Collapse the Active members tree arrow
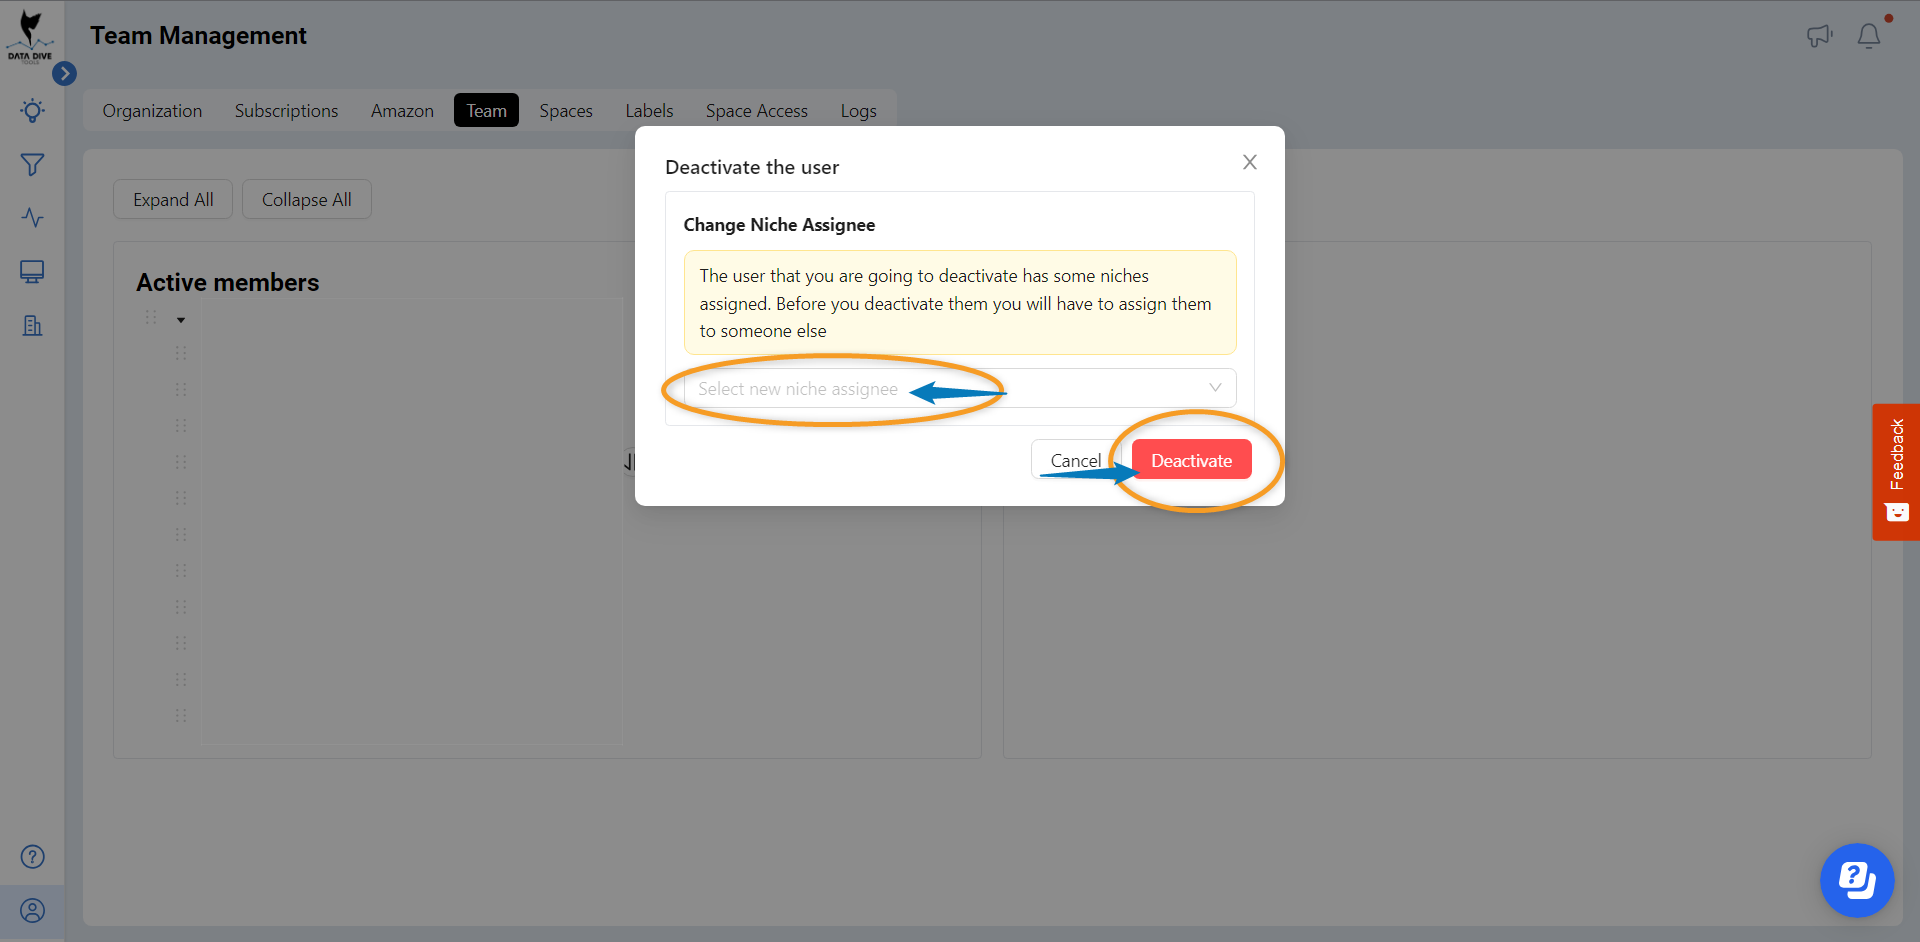This screenshot has height=942, width=1920. pos(181,320)
